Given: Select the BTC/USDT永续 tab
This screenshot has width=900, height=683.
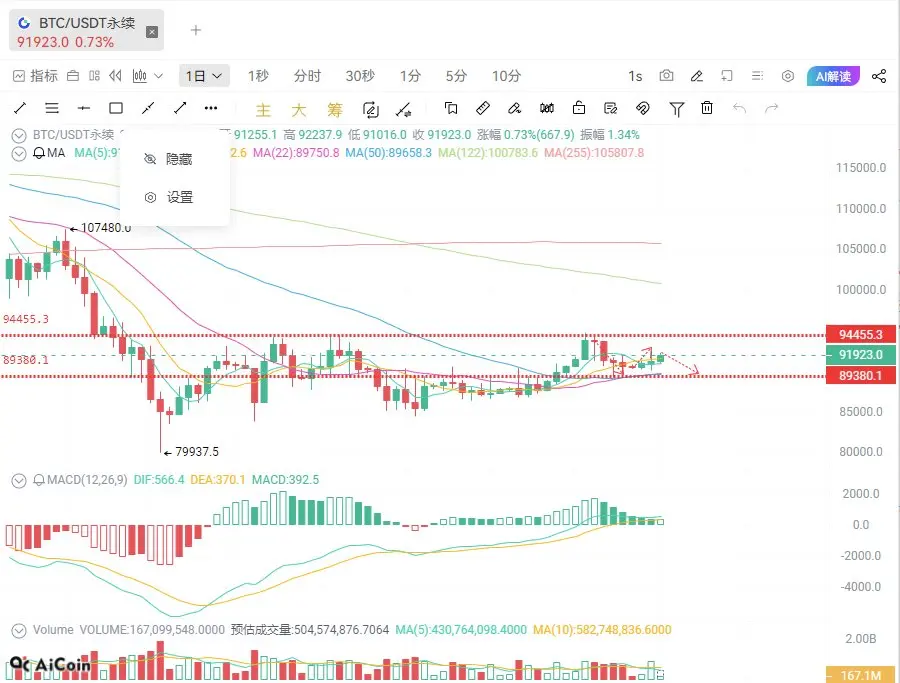Looking at the screenshot, I should tap(86, 30).
